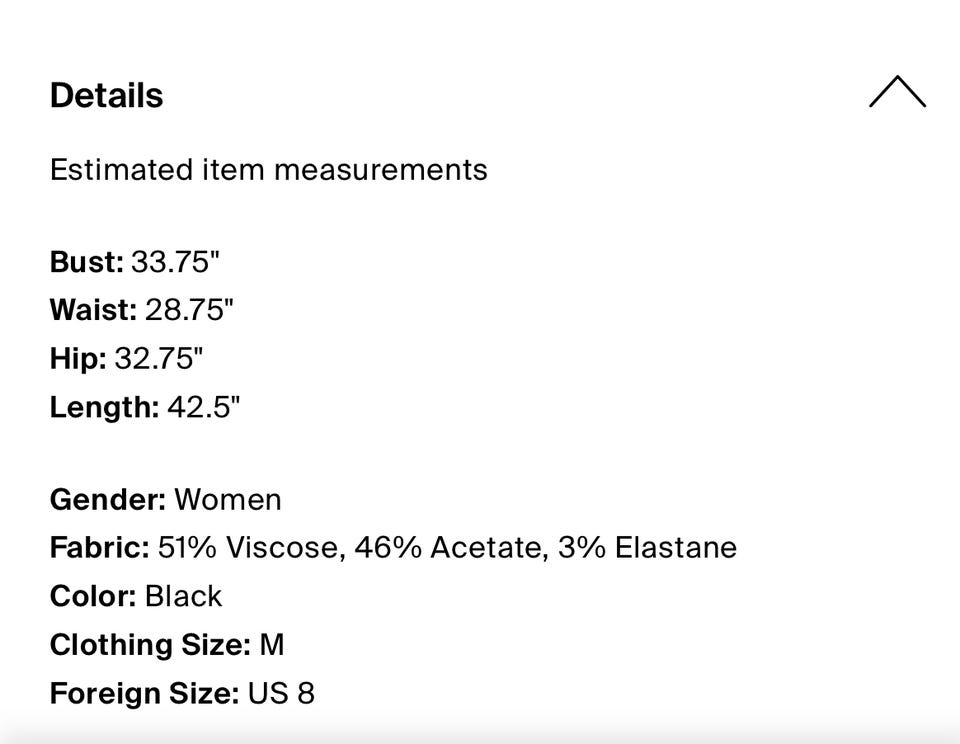This screenshot has height=744, width=960.
Task: Click the 51% Viscose fabric text
Action: click(x=248, y=548)
